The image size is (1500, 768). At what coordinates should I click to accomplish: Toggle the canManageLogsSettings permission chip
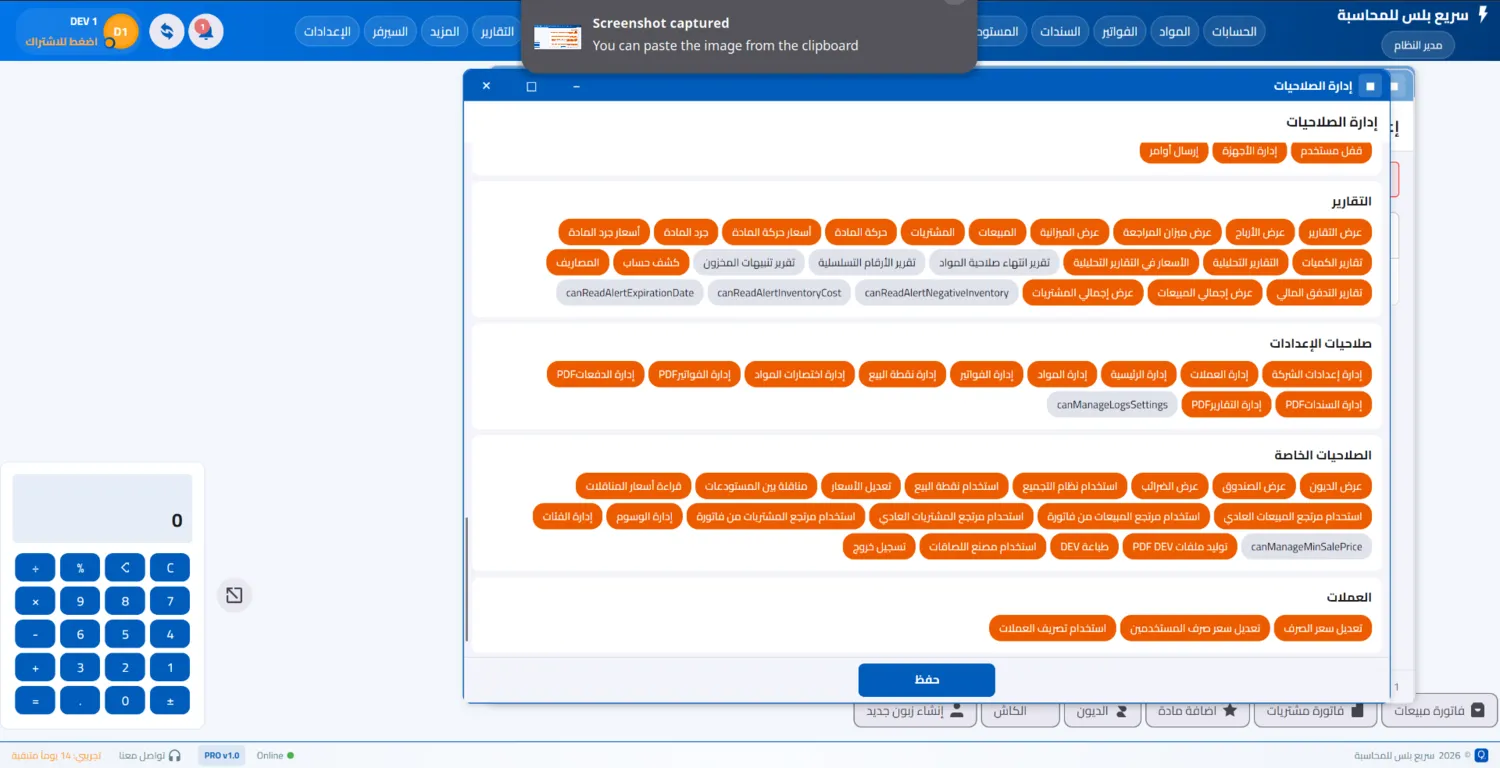pos(1112,405)
